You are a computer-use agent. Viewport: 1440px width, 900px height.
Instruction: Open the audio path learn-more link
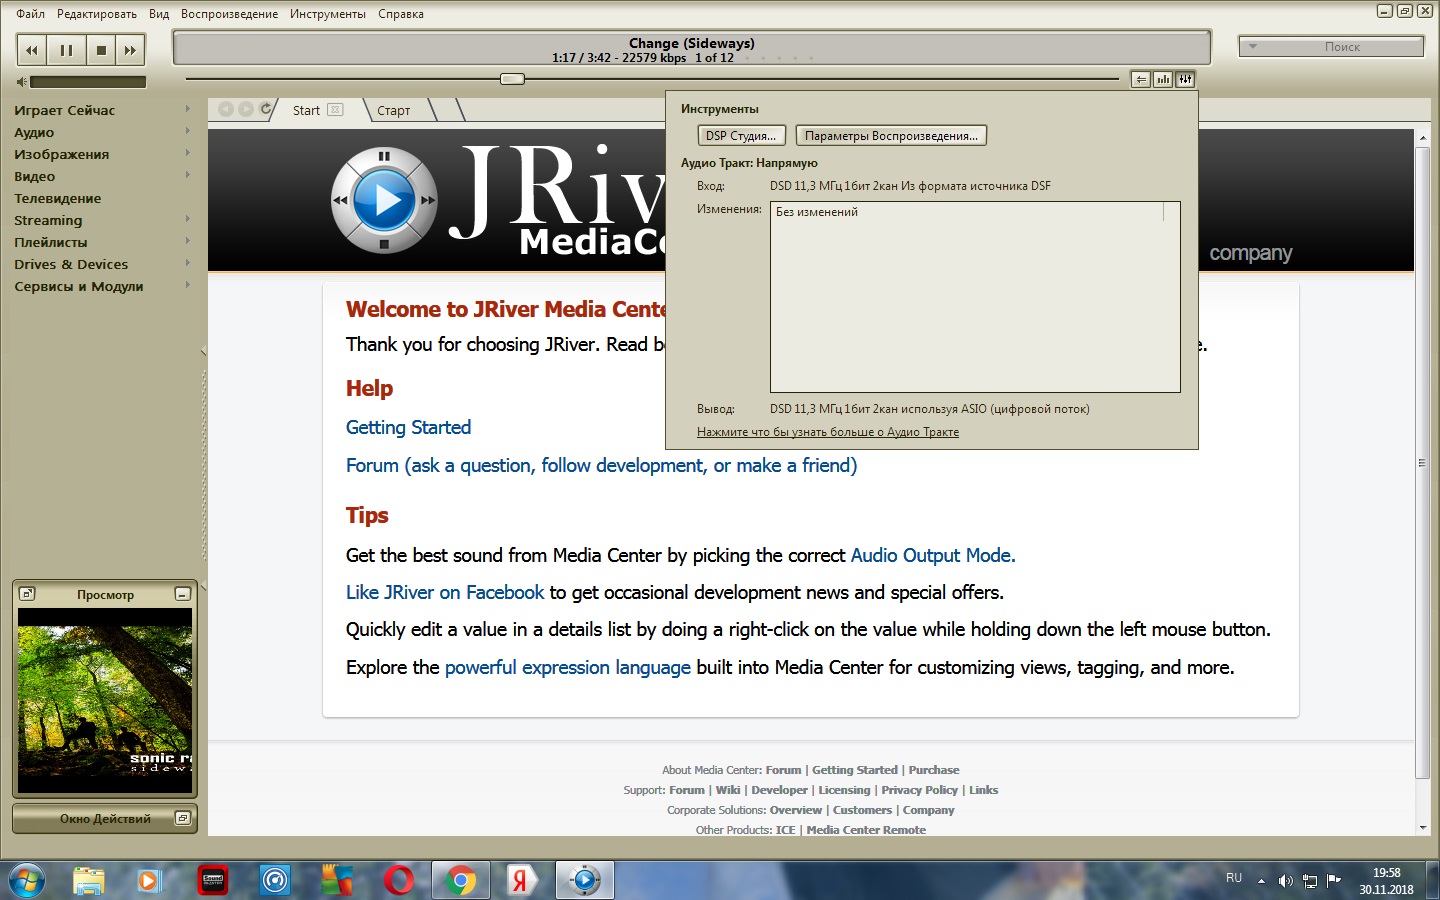point(828,432)
